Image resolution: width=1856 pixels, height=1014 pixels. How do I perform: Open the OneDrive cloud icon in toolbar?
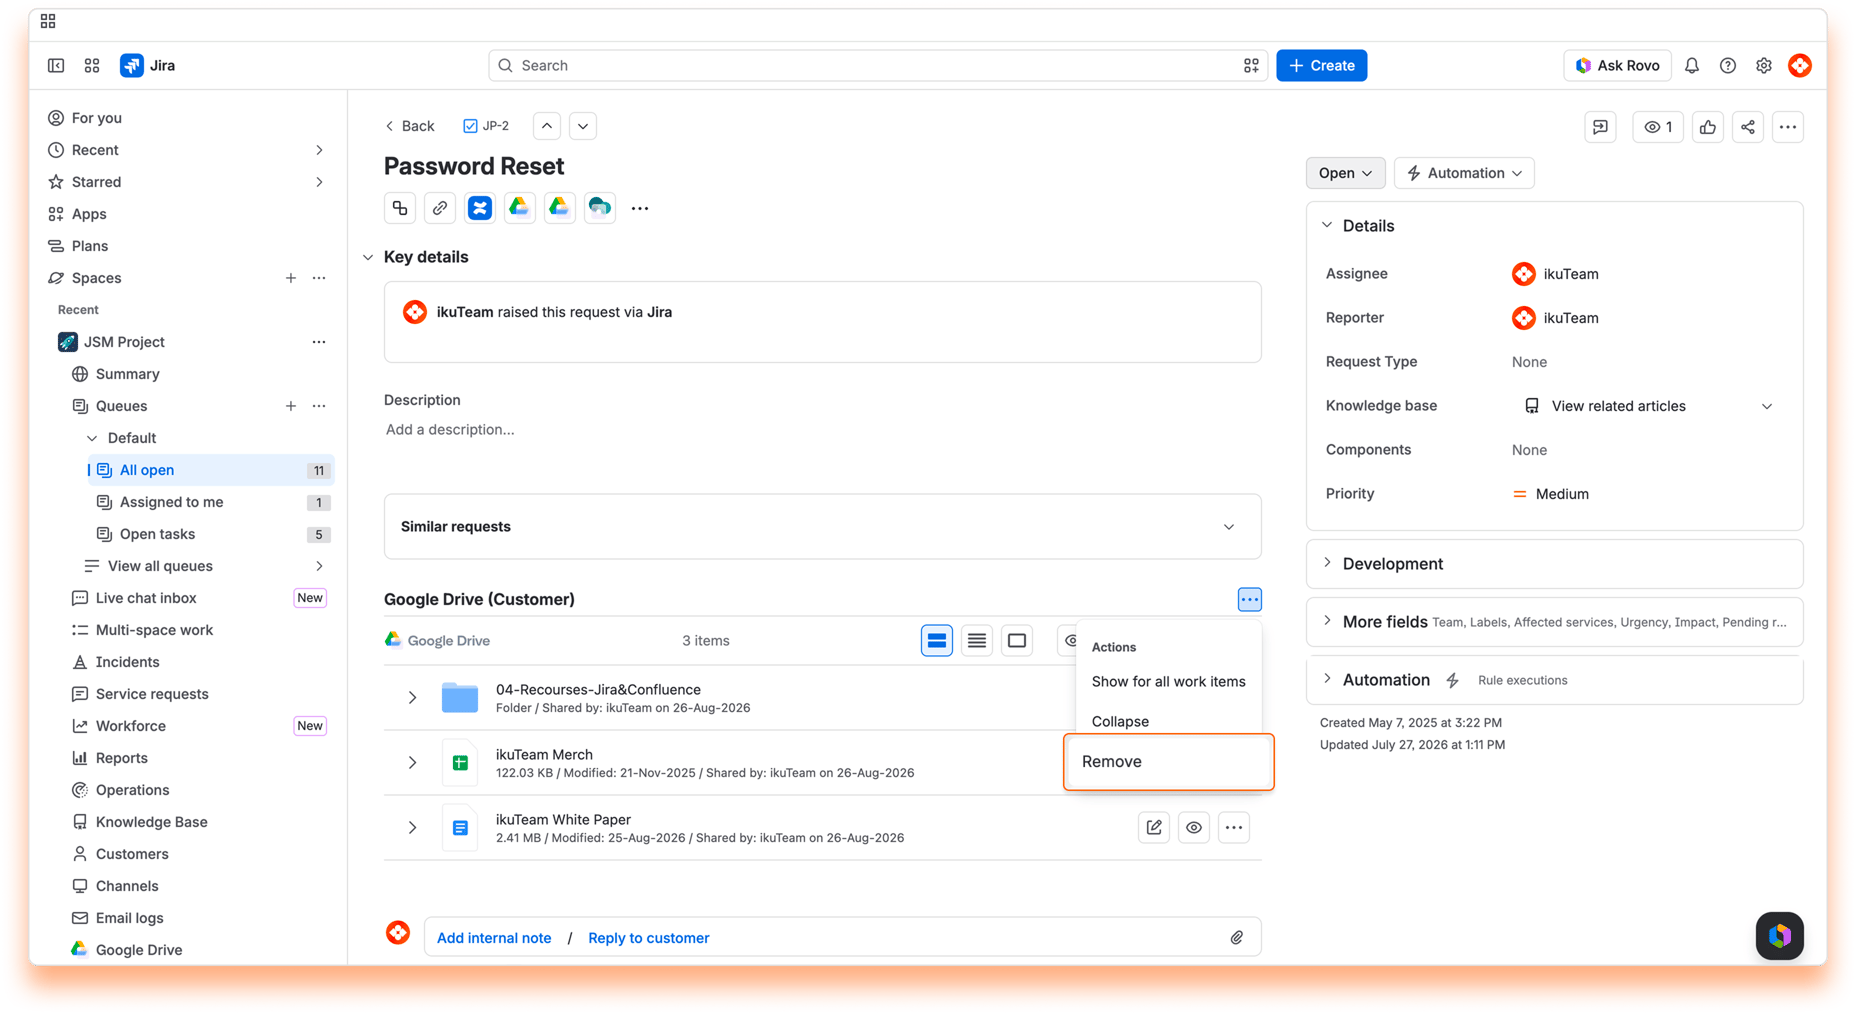point(600,208)
